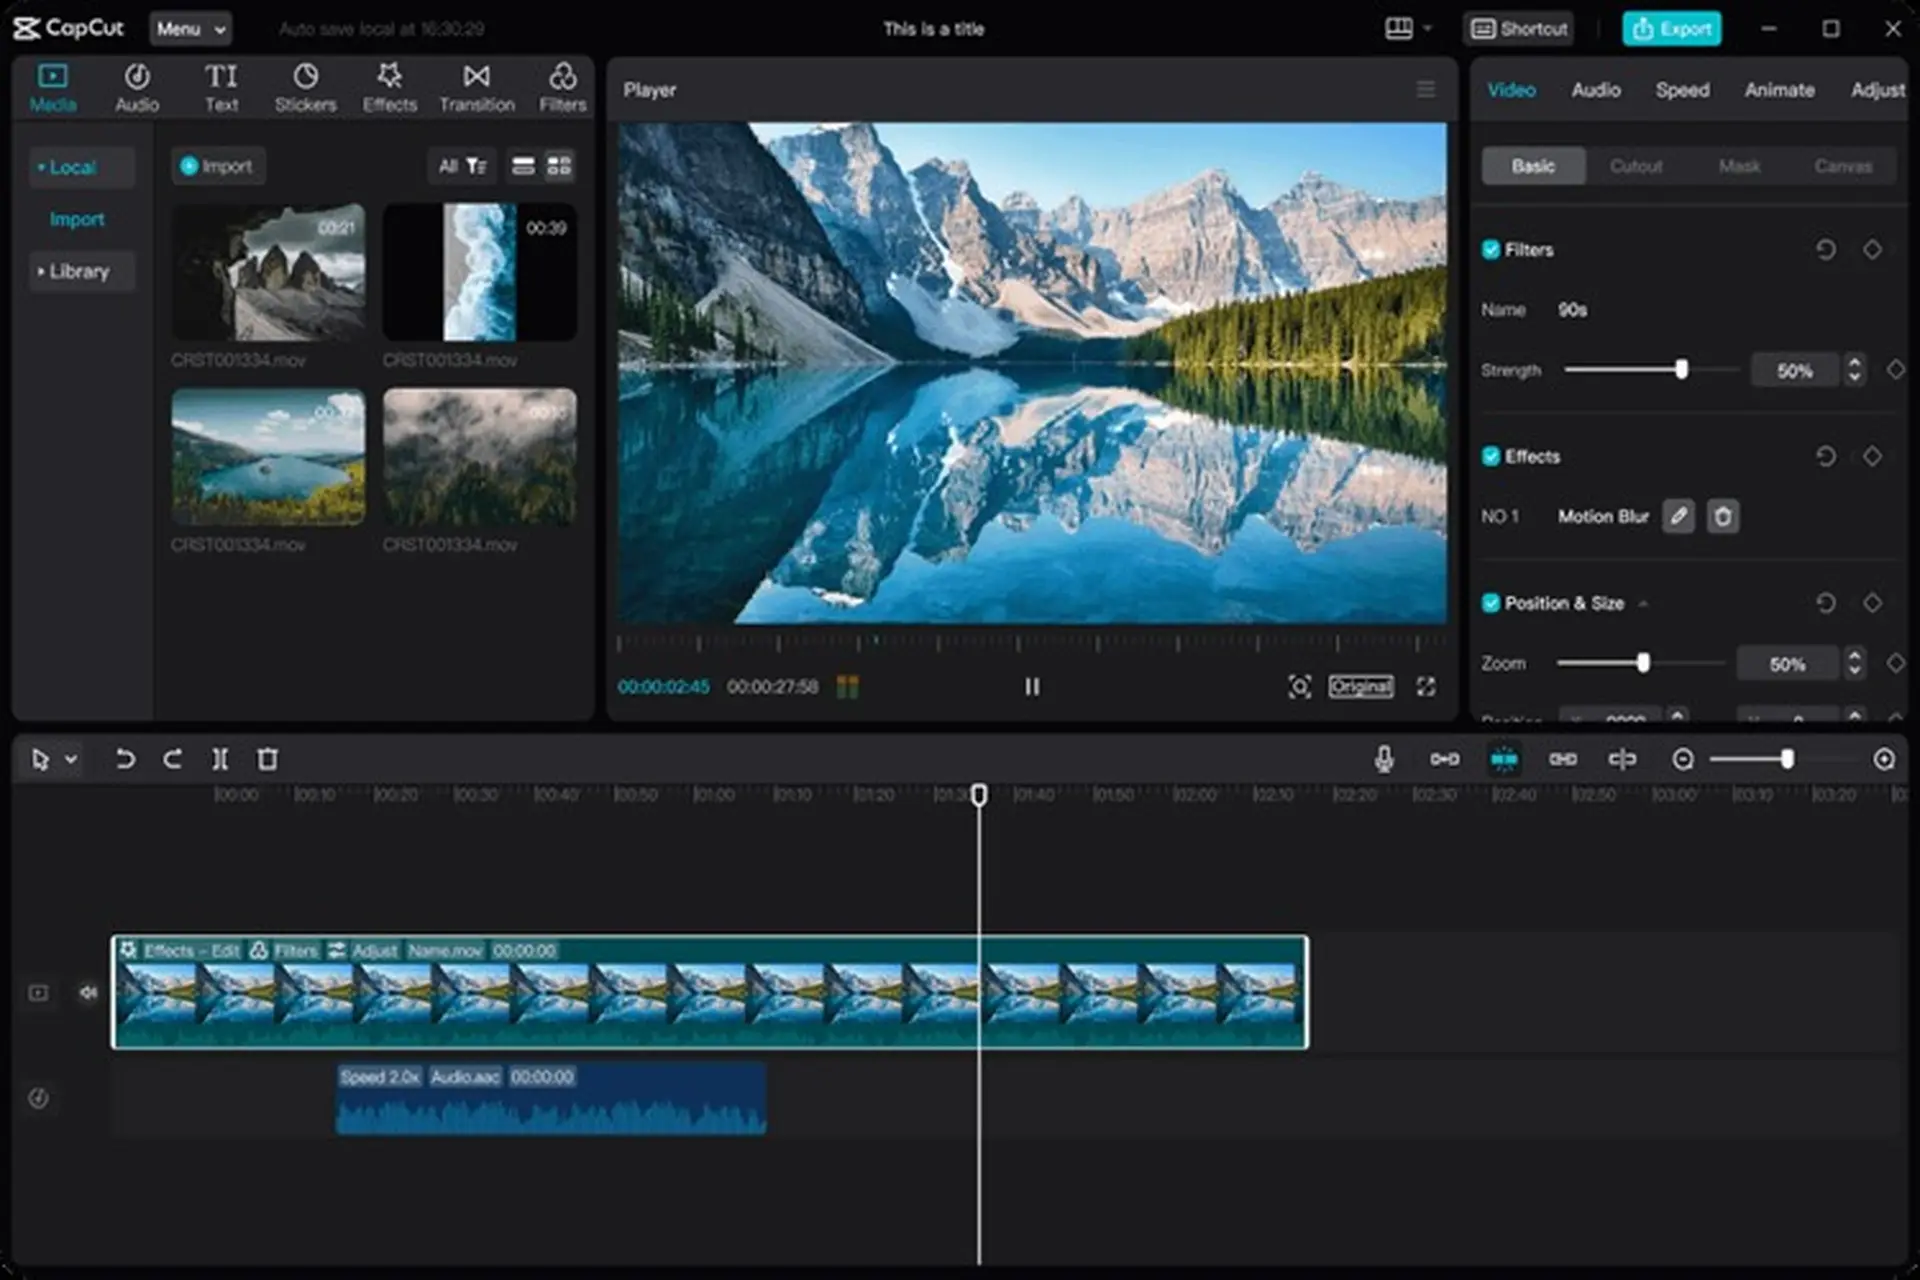Open the Cutout tab
The height and width of the screenshot is (1280, 1920).
tap(1637, 166)
